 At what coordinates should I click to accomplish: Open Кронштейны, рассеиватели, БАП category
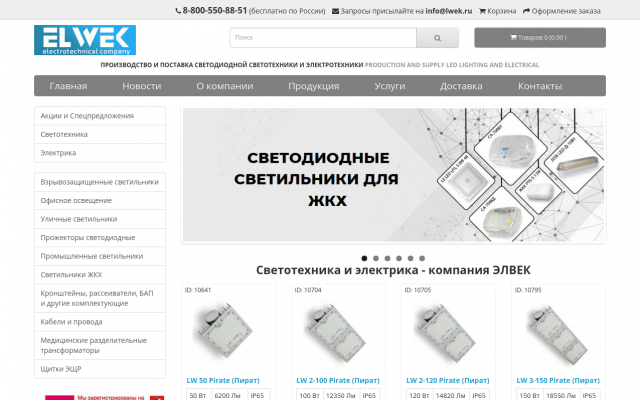(x=100, y=298)
